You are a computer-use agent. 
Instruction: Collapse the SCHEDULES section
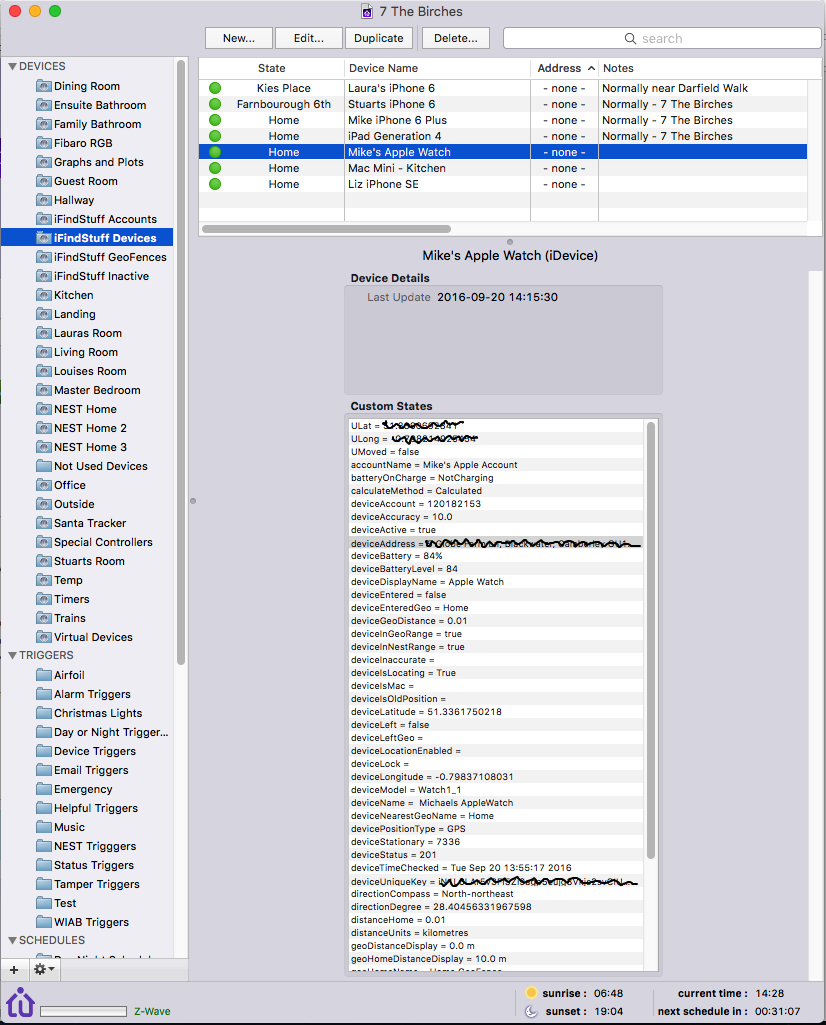click(x=12, y=941)
